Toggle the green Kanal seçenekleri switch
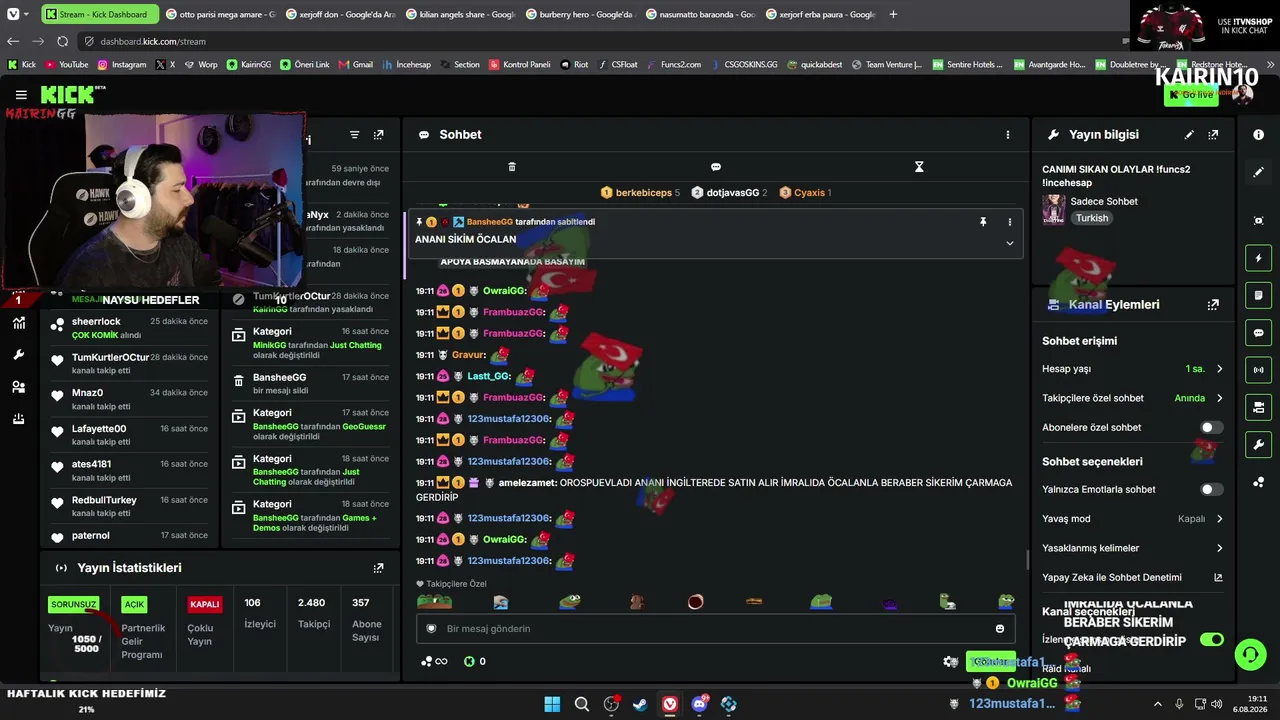The width and height of the screenshot is (1280, 720). (1211, 640)
